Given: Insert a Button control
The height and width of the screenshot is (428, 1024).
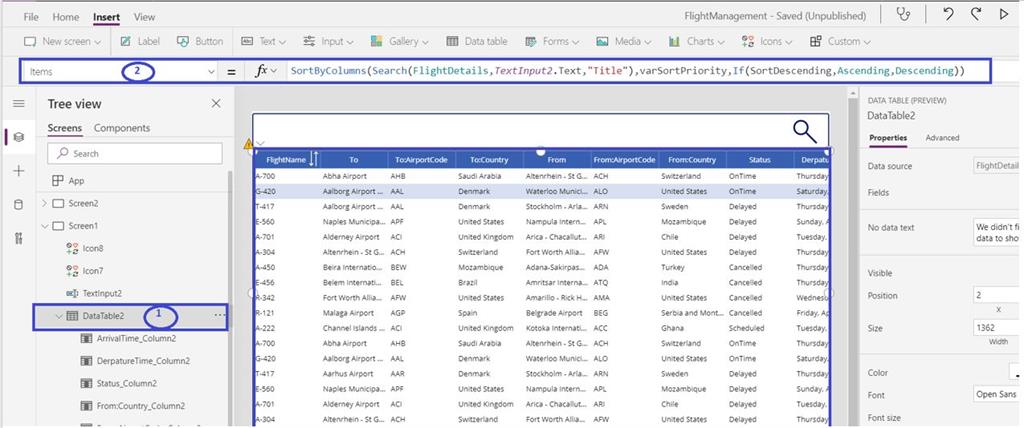Looking at the screenshot, I should point(200,41).
